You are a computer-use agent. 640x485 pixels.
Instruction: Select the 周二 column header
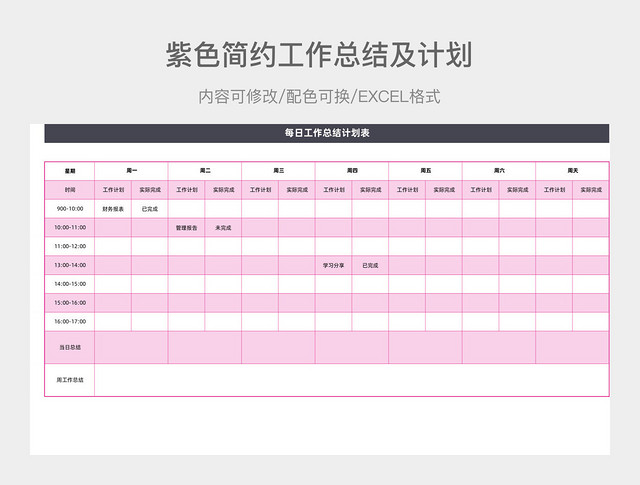click(205, 171)
